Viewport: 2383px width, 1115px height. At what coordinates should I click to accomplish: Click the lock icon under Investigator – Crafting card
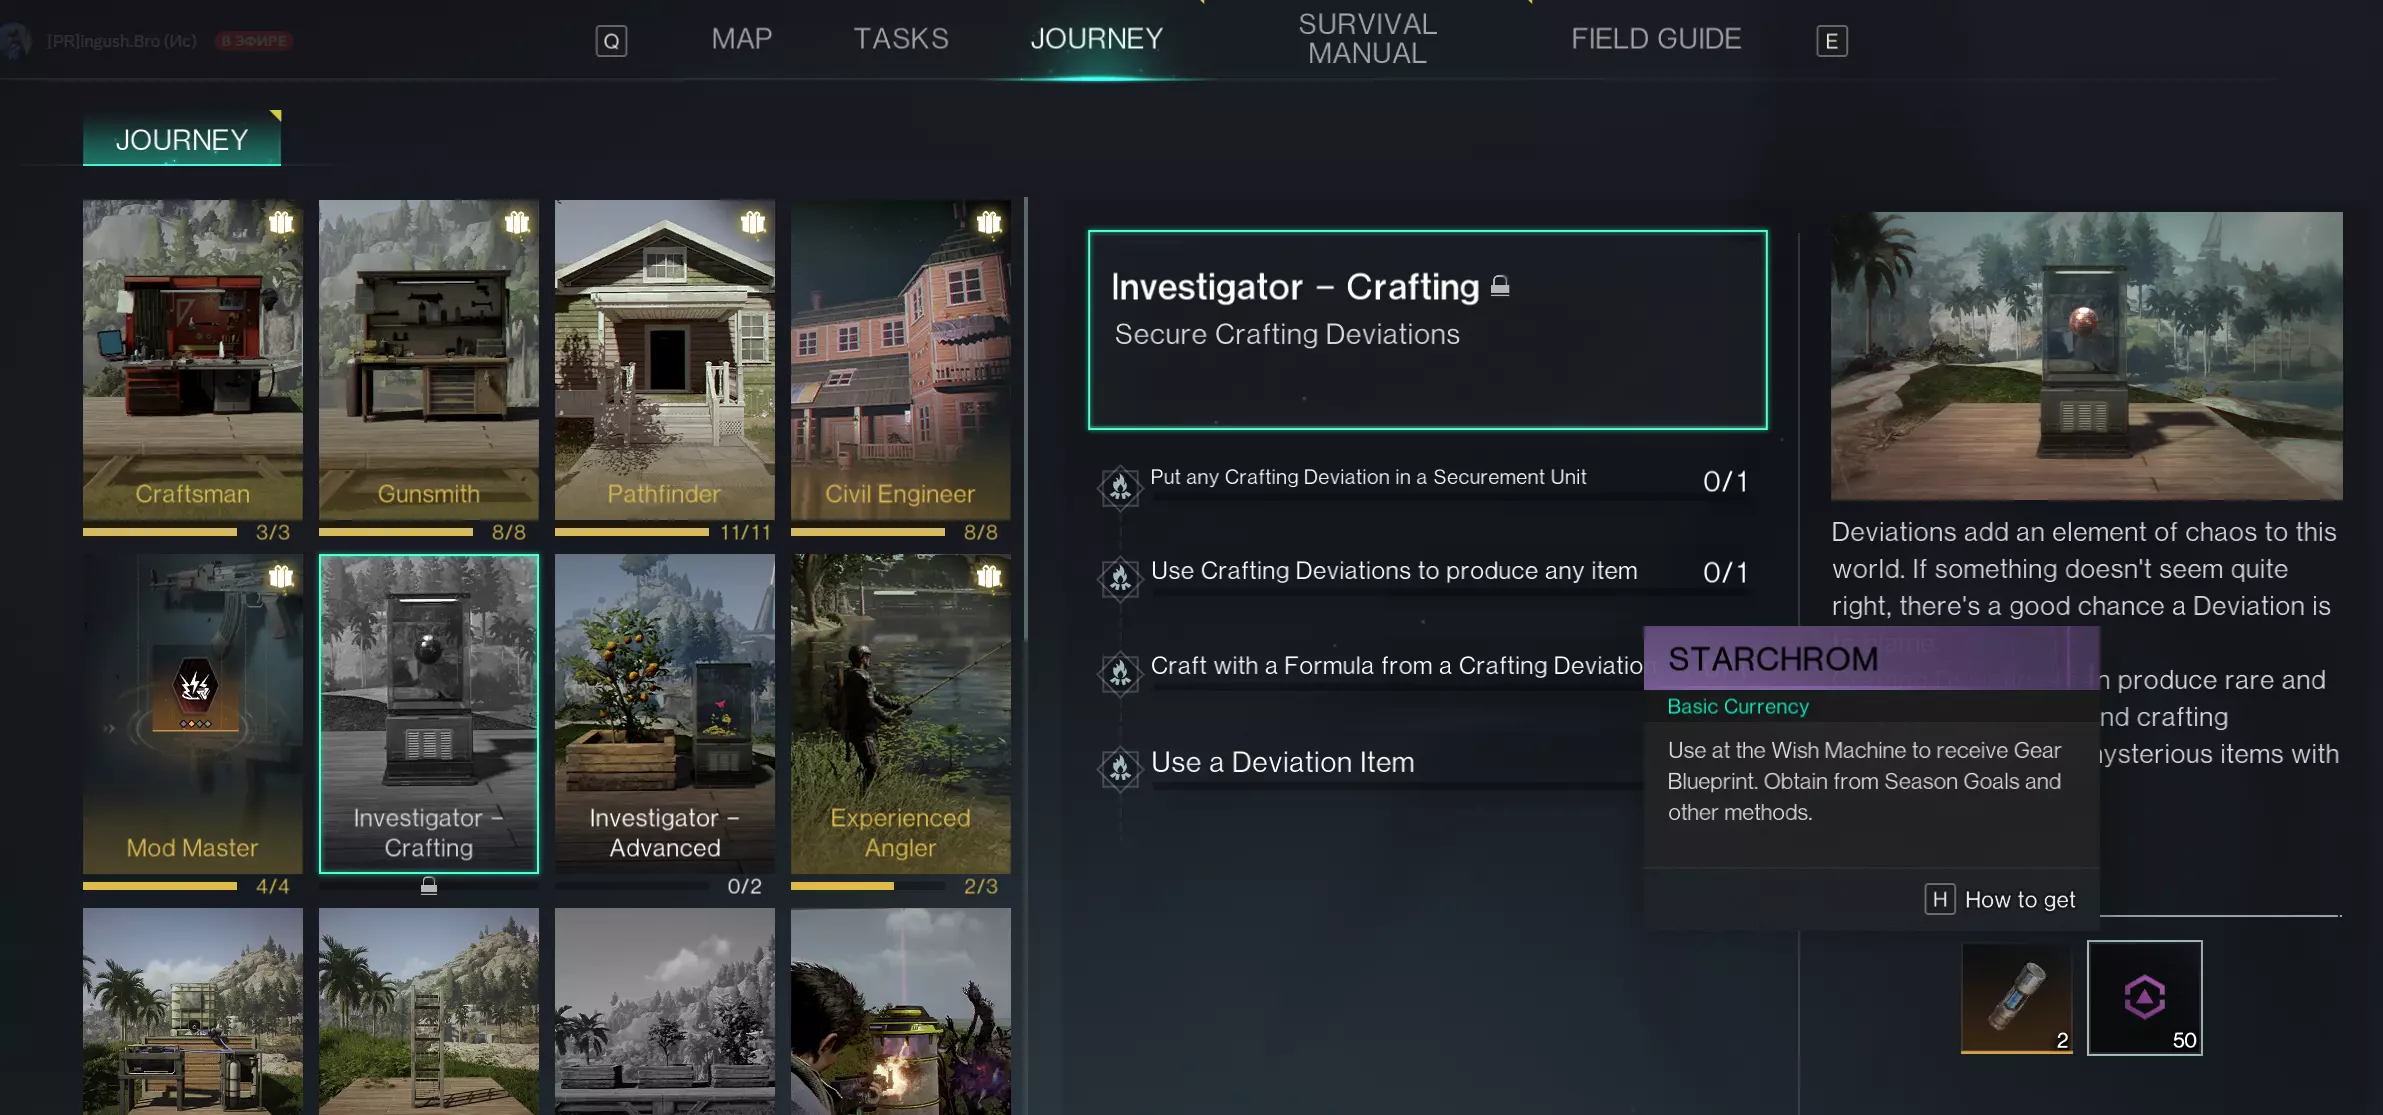coord(429,886)
